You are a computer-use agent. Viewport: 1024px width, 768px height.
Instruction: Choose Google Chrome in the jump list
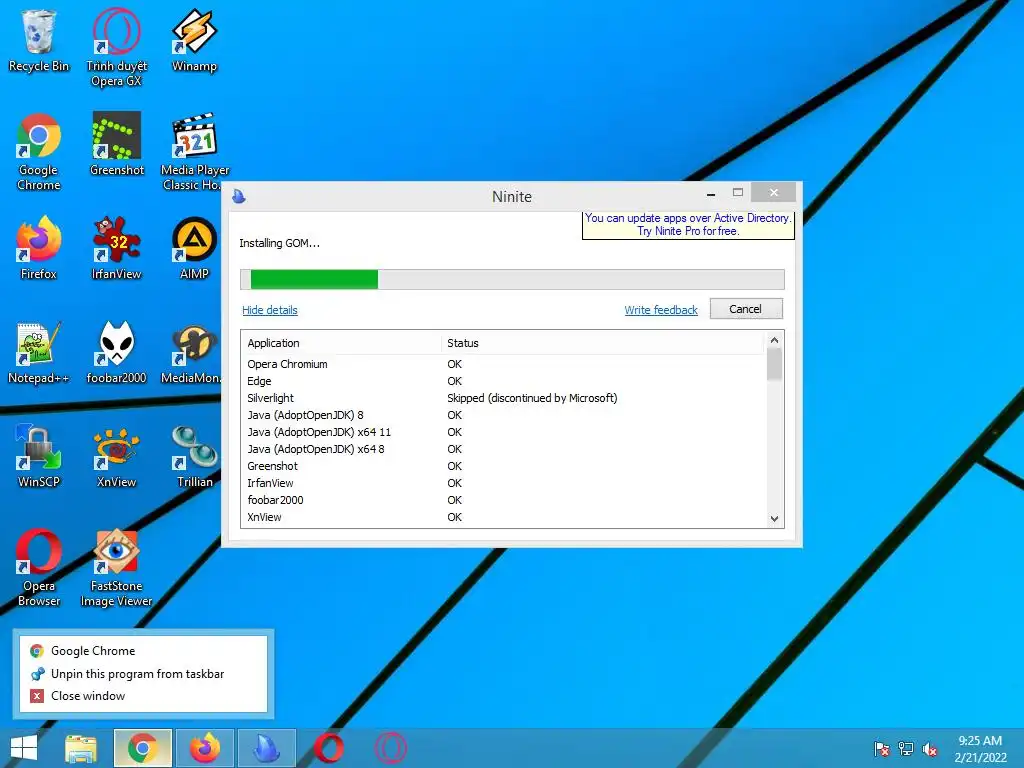[x=143, y=650]
